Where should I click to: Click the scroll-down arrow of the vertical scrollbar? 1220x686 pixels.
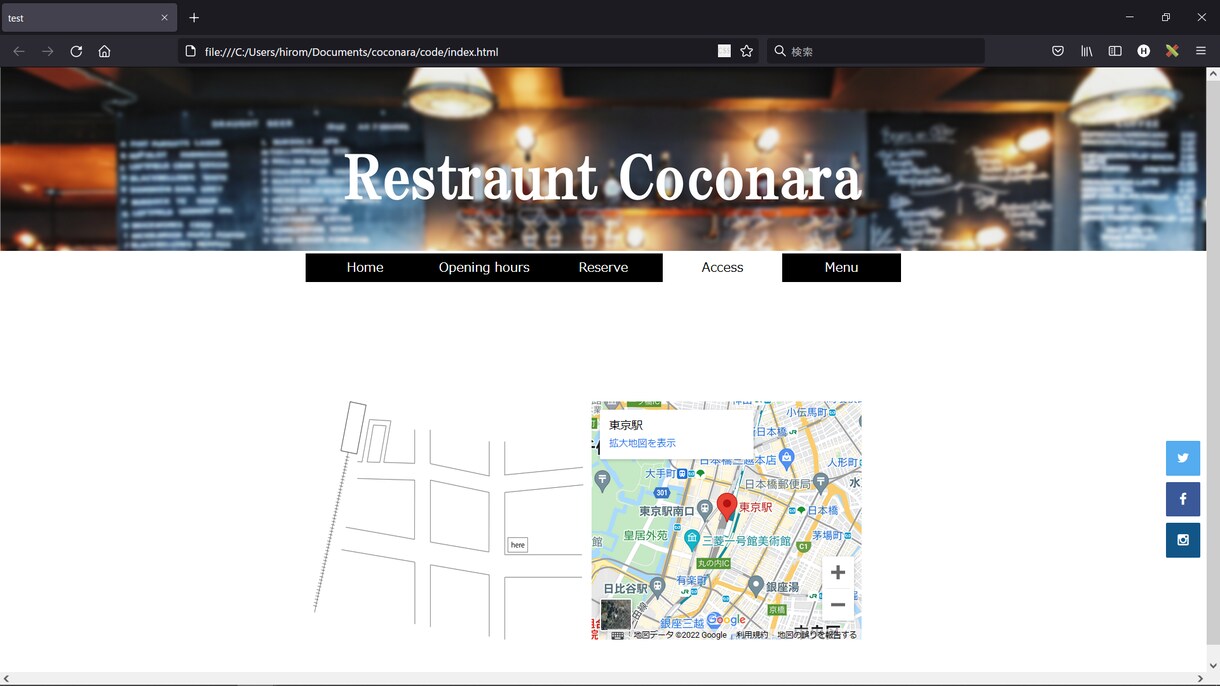tap(1213, 665)
